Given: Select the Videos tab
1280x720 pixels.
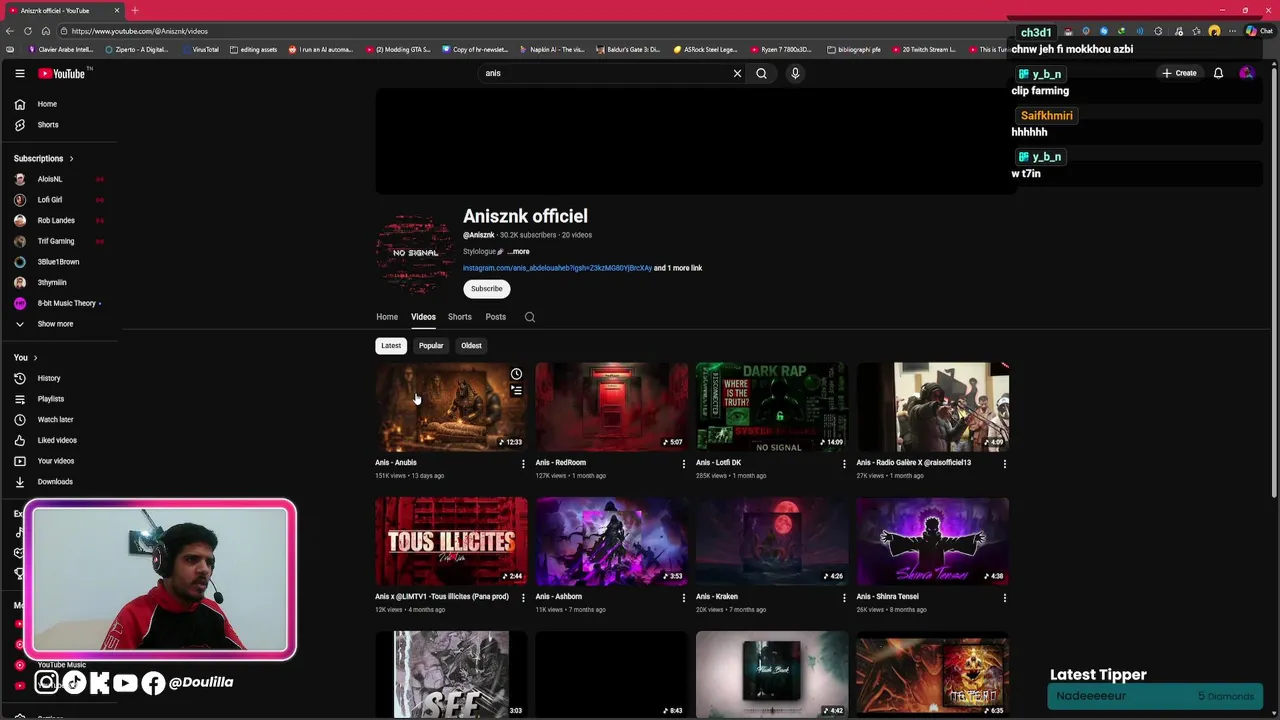Looking at the screenshot, I should [x=423, y=317].
